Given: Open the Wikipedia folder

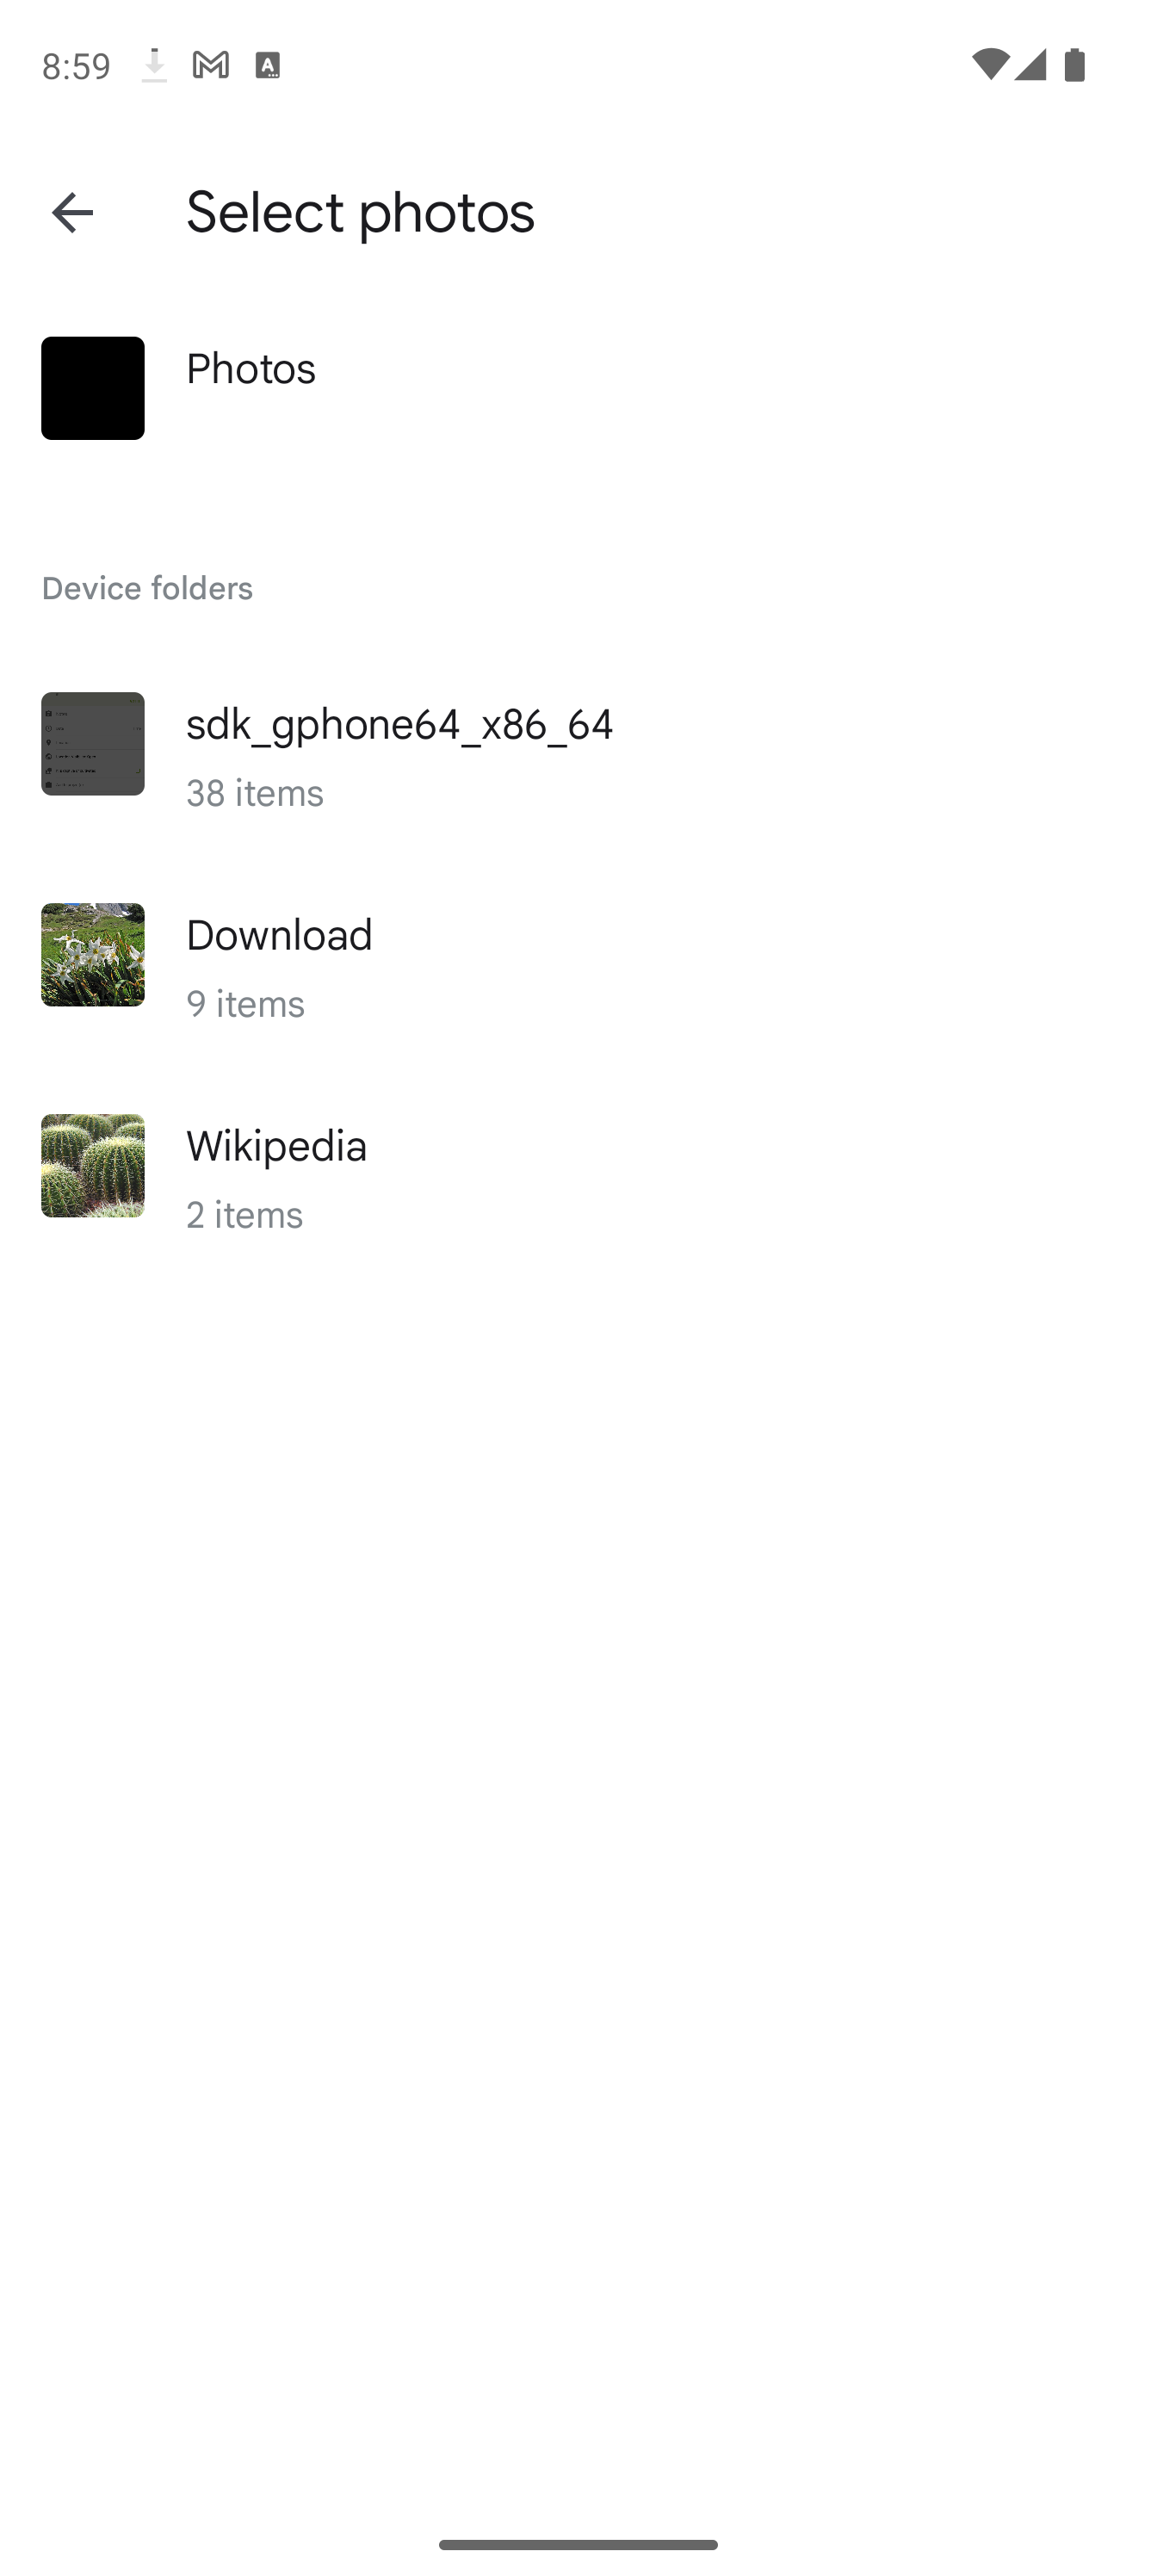Looking at the screenshot, I should tap(578, 1177).
